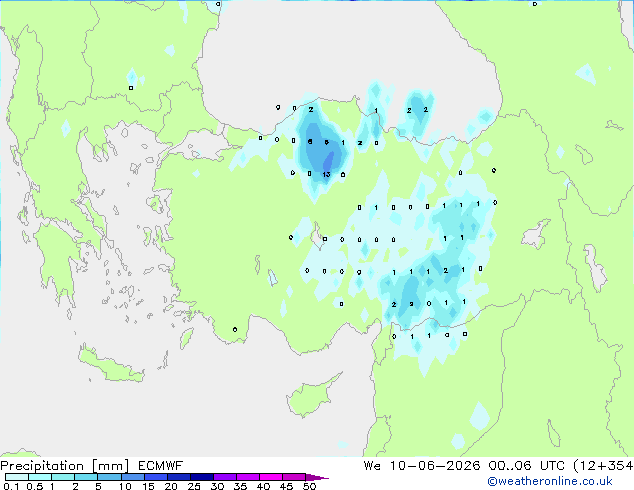Click the 0.1–0.5 mm palest legend swatch
This screenshot has height=490, width=634.
pos(17,477)
